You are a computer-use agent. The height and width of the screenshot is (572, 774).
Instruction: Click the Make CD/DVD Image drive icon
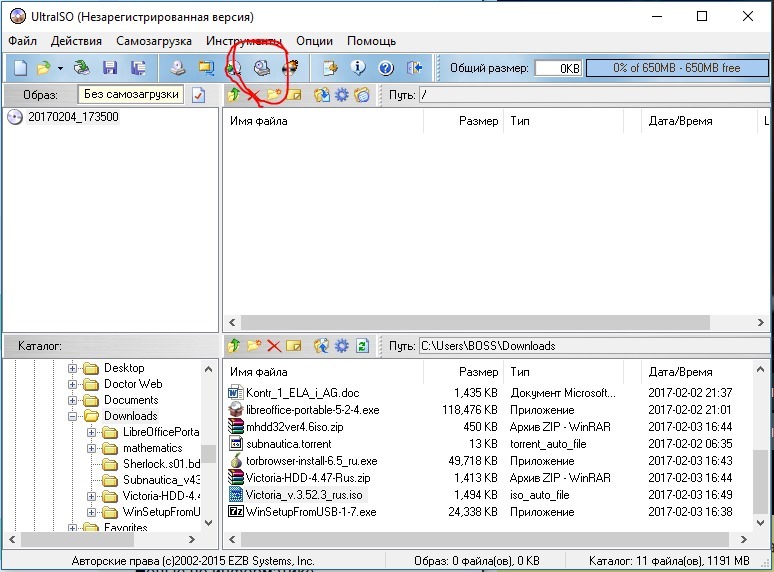(x=178, y=68)
